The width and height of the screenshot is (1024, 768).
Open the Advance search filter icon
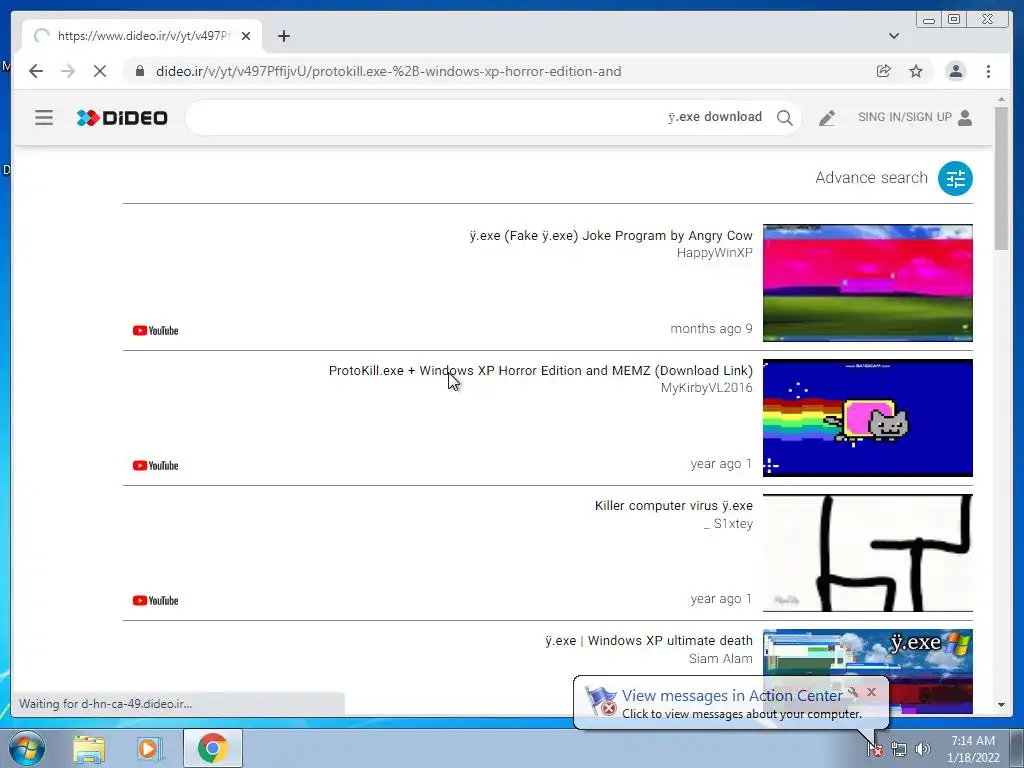click(x=955, y=178)
